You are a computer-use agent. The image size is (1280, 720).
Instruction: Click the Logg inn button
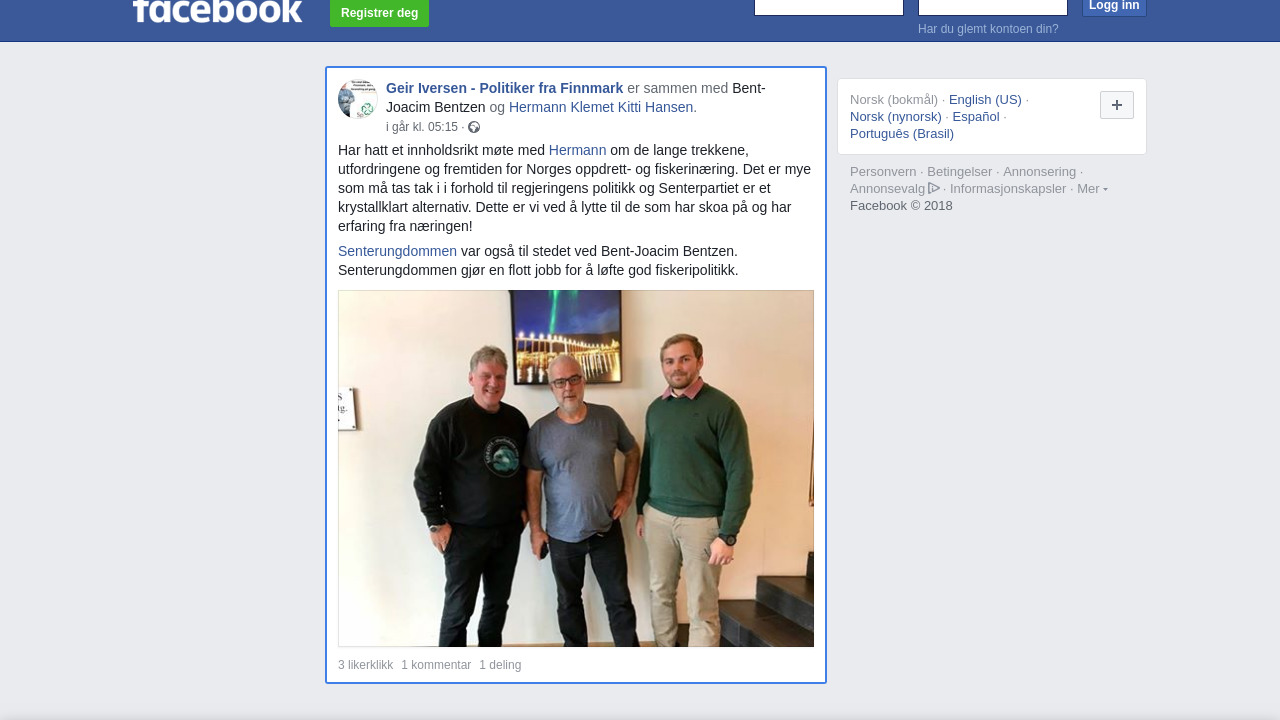point(1114,7)
